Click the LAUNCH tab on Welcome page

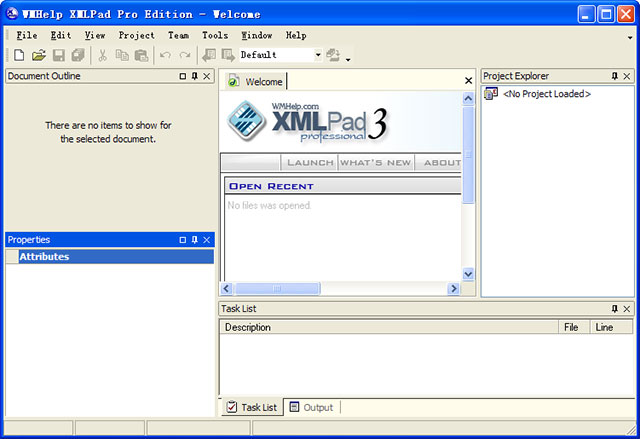310,163
